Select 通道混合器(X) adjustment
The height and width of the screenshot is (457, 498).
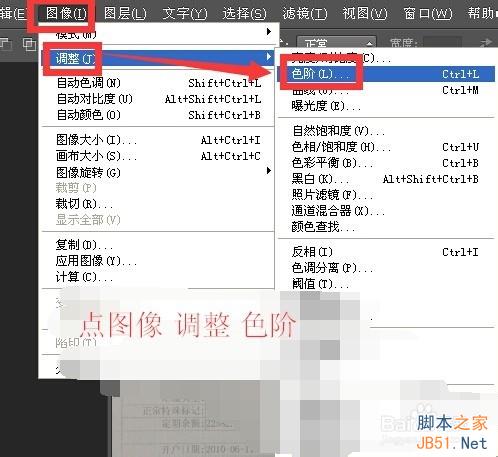coord(386,211)
